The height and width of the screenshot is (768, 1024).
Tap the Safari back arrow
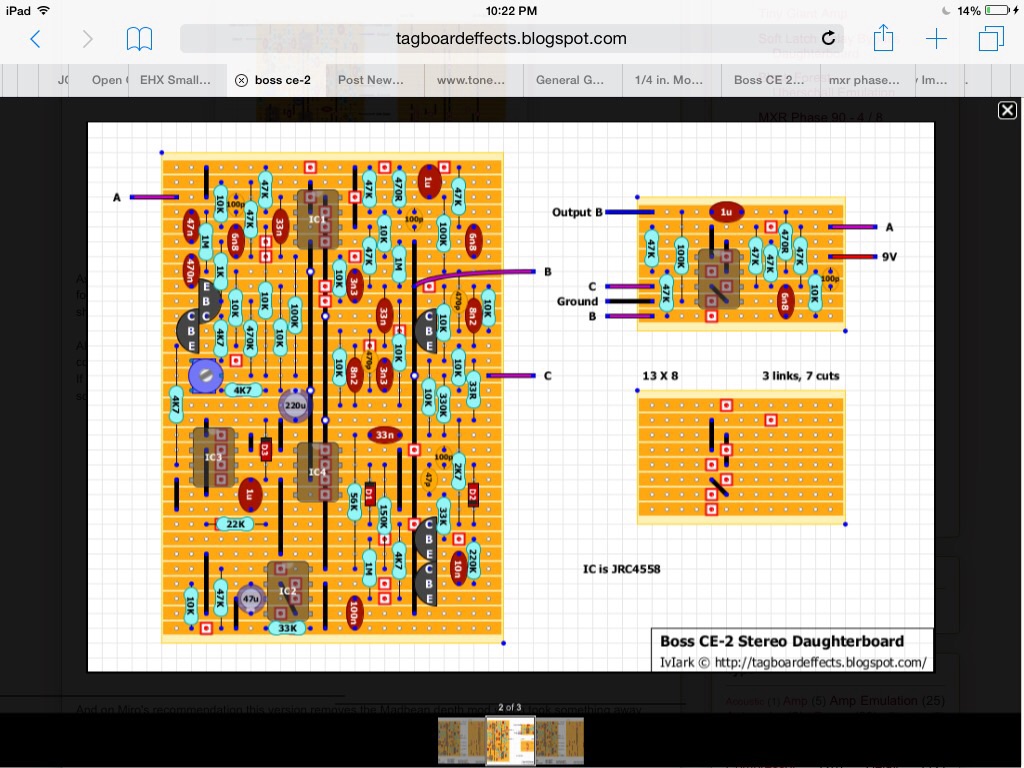pos(35,39)
